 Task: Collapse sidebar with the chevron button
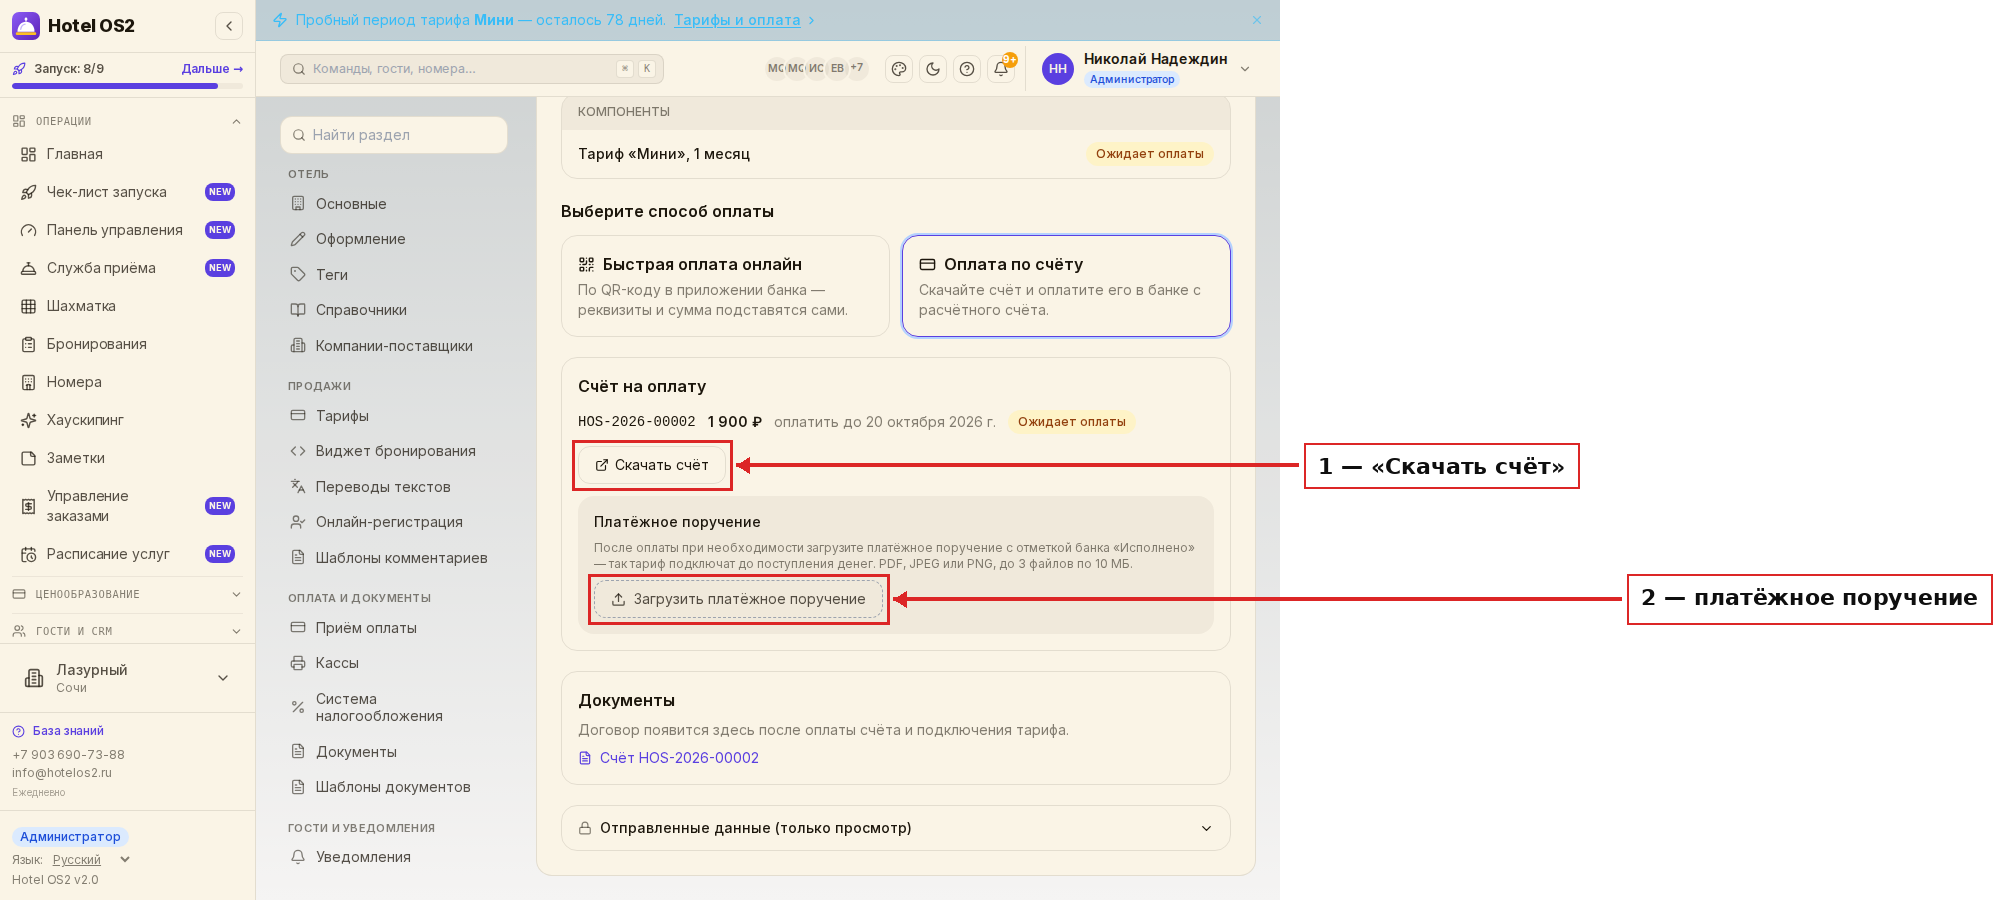[229, 26]
